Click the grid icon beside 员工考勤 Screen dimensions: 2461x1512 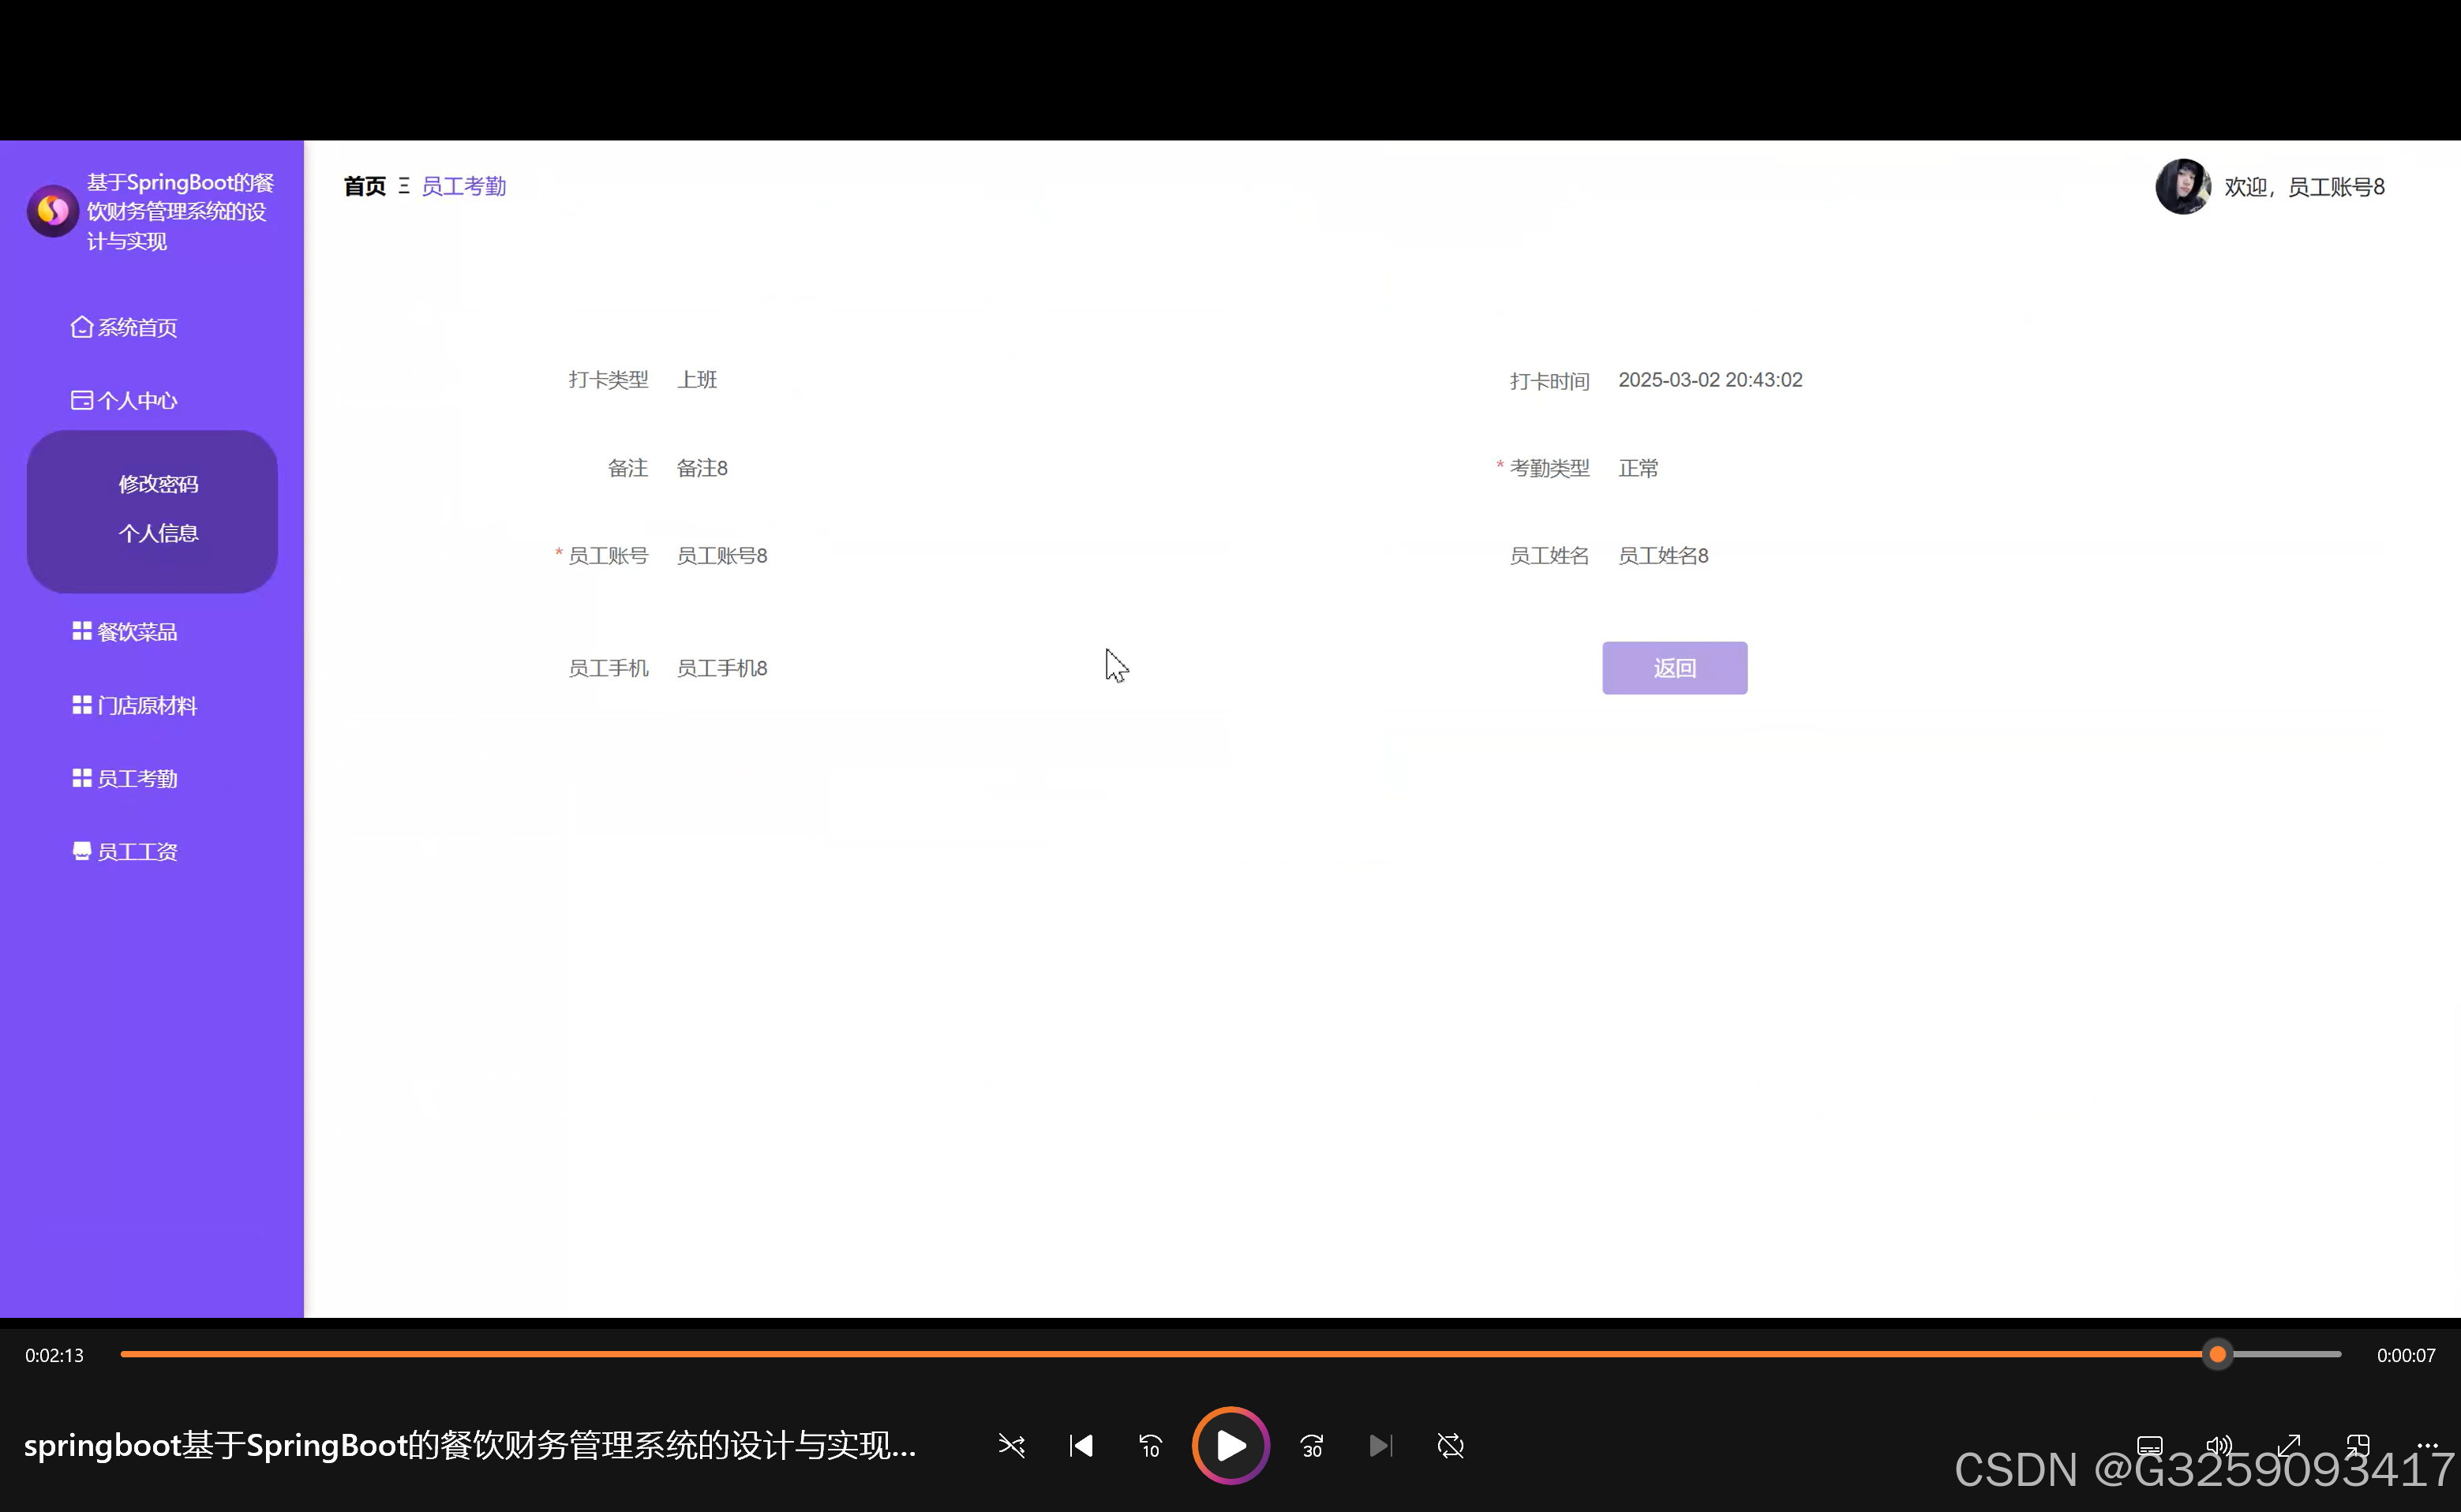click(82, 778)
